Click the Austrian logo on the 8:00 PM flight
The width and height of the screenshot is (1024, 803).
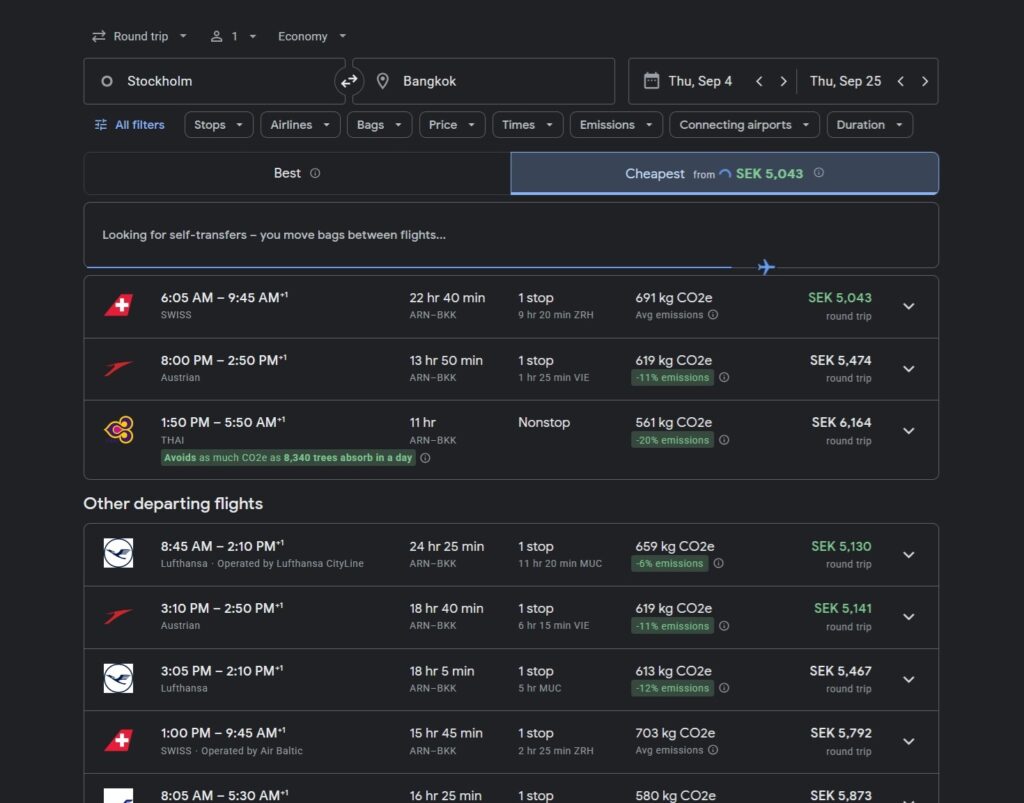pos(118,368)
